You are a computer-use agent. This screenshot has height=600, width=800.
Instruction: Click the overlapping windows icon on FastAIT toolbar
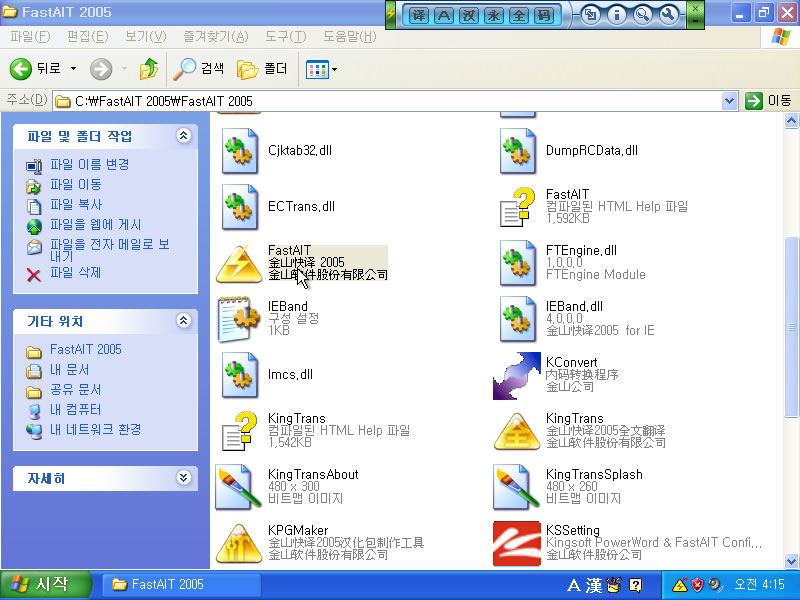591,15
